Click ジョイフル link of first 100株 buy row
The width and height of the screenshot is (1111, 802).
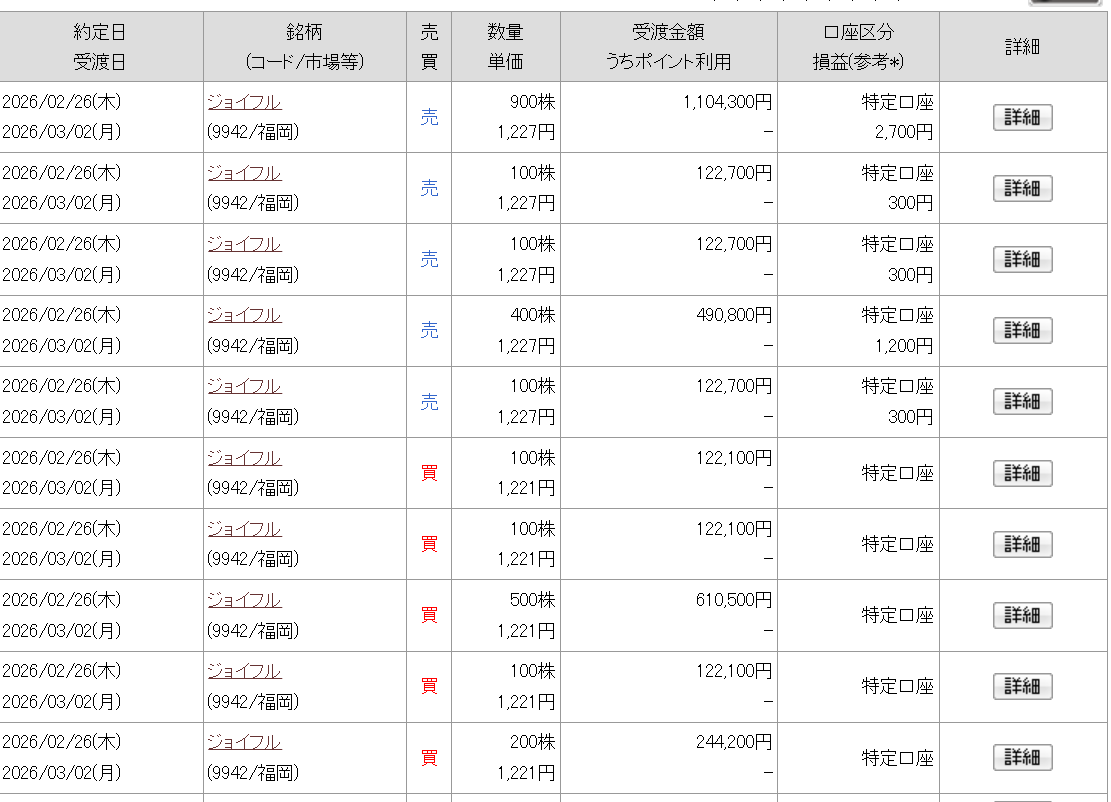[x=244, y=458]
